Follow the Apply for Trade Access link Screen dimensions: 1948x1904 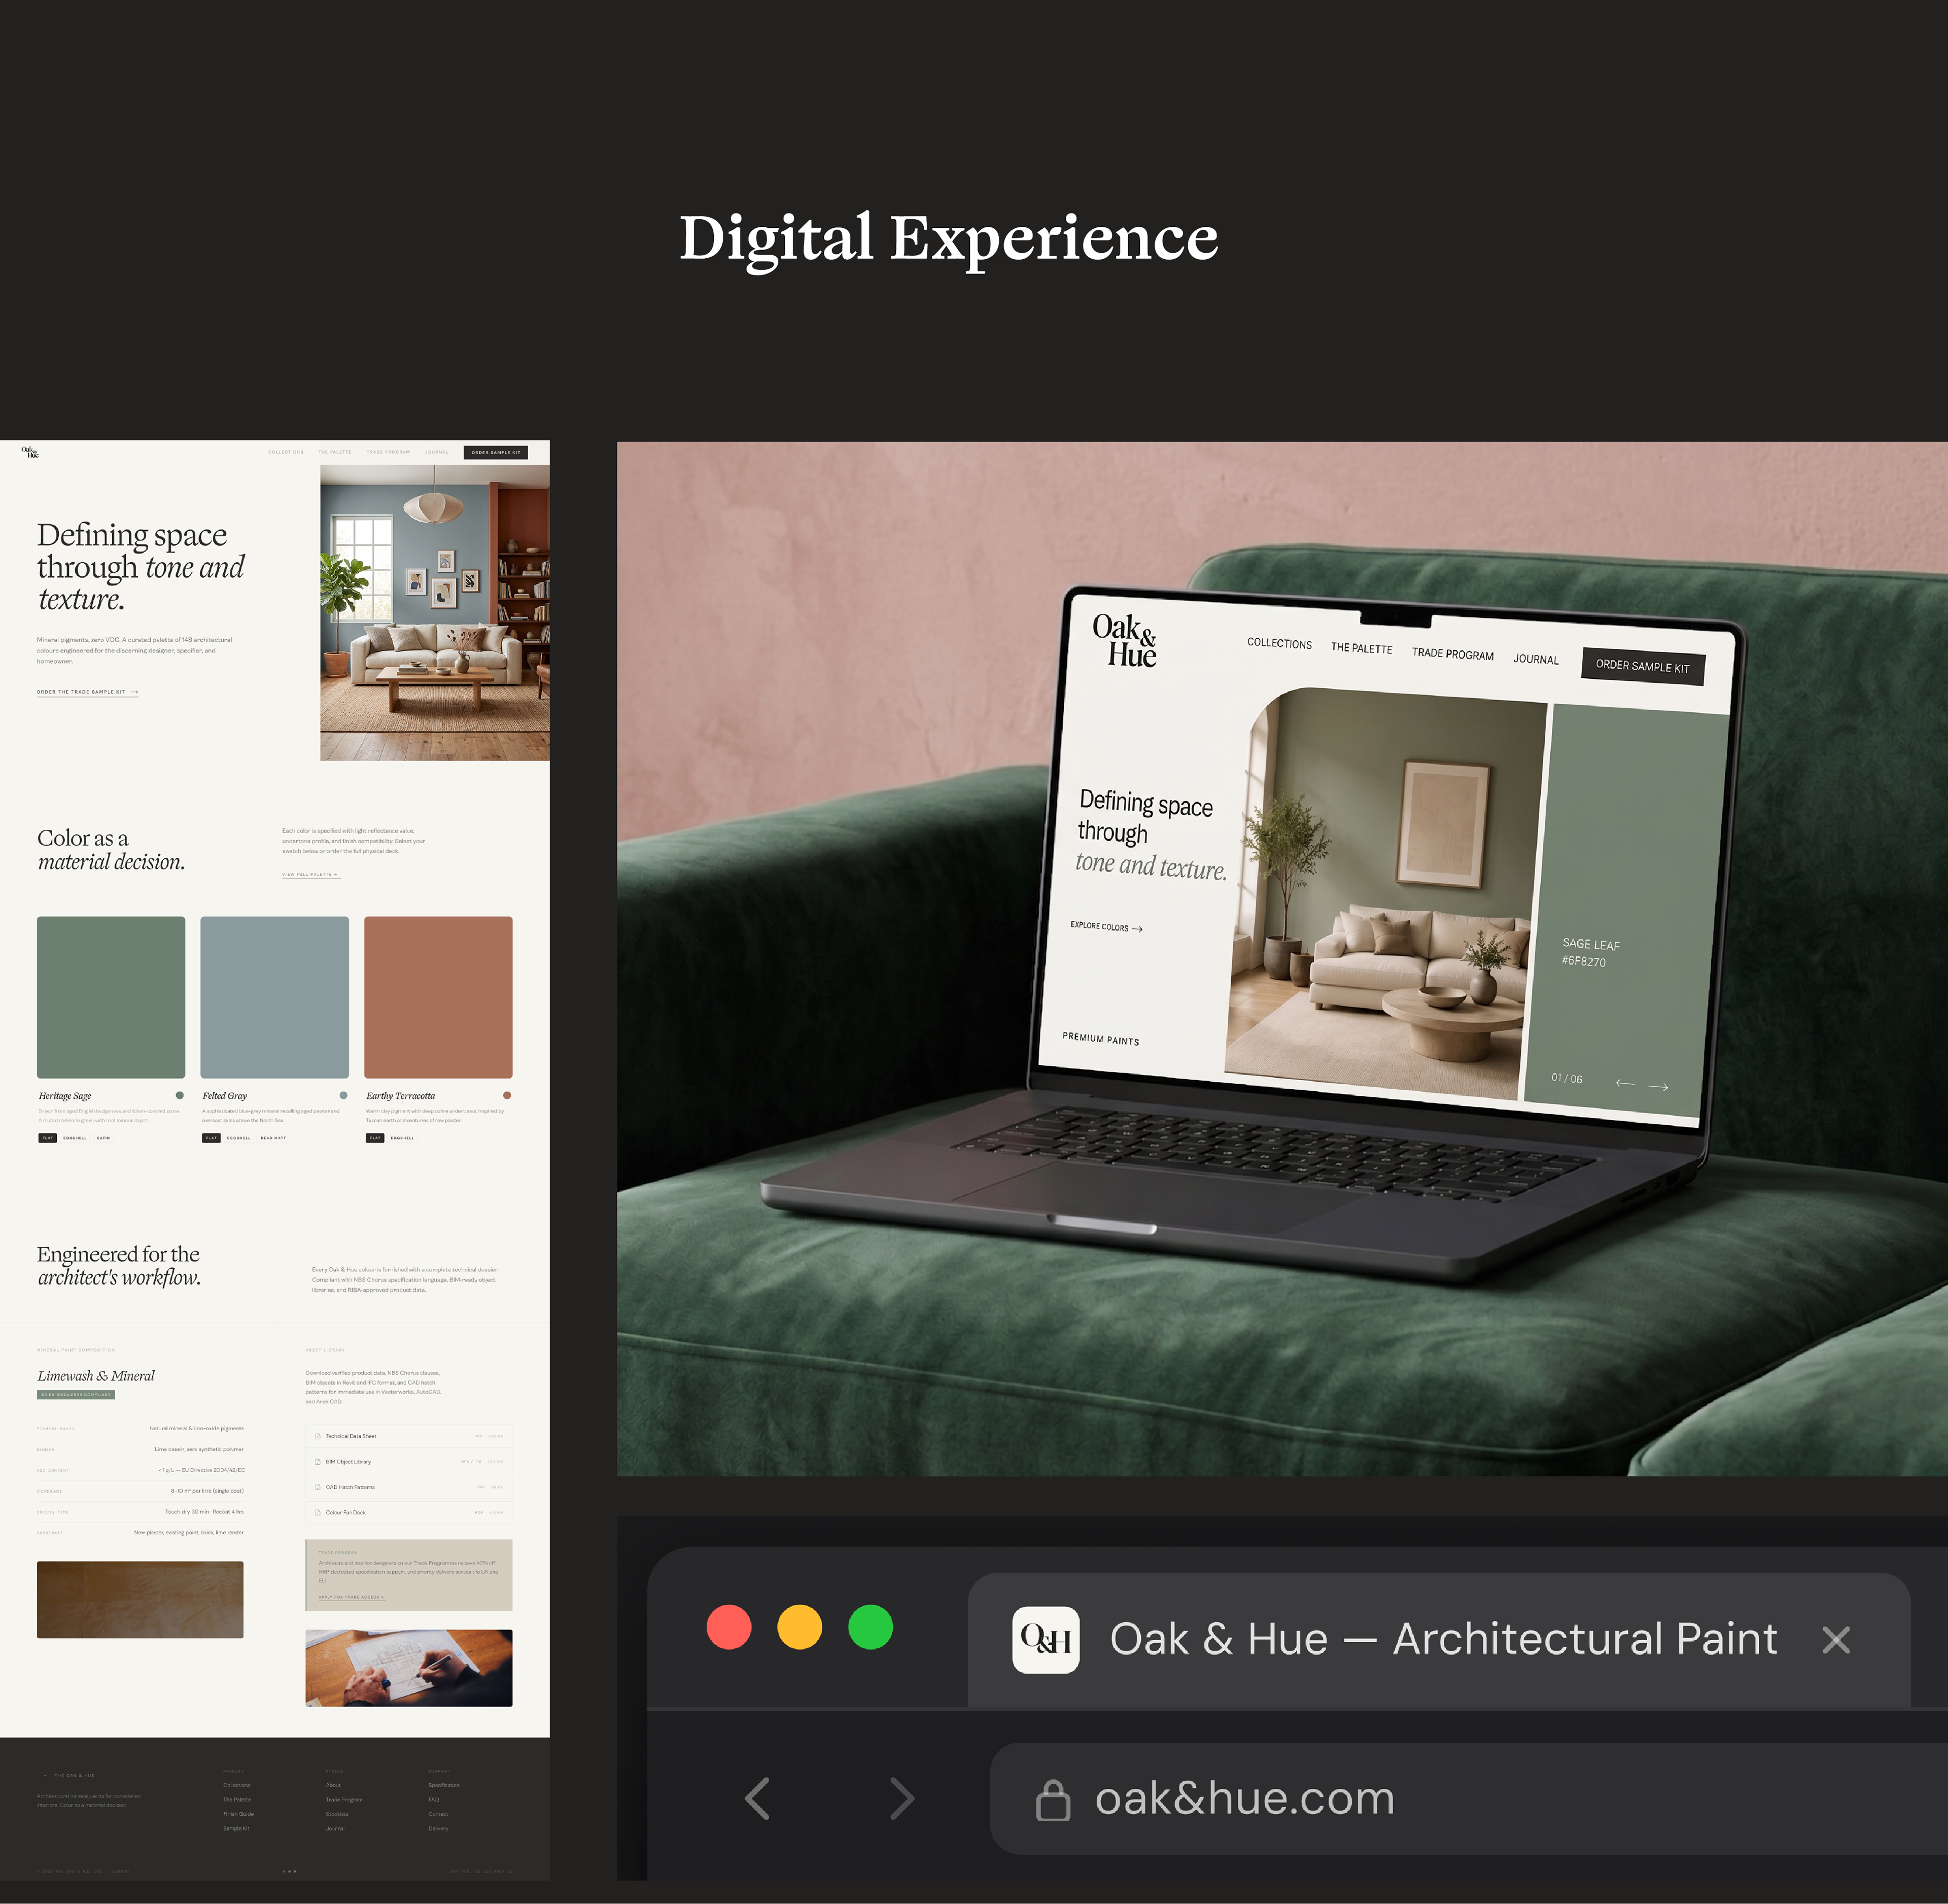(351, 1597)
